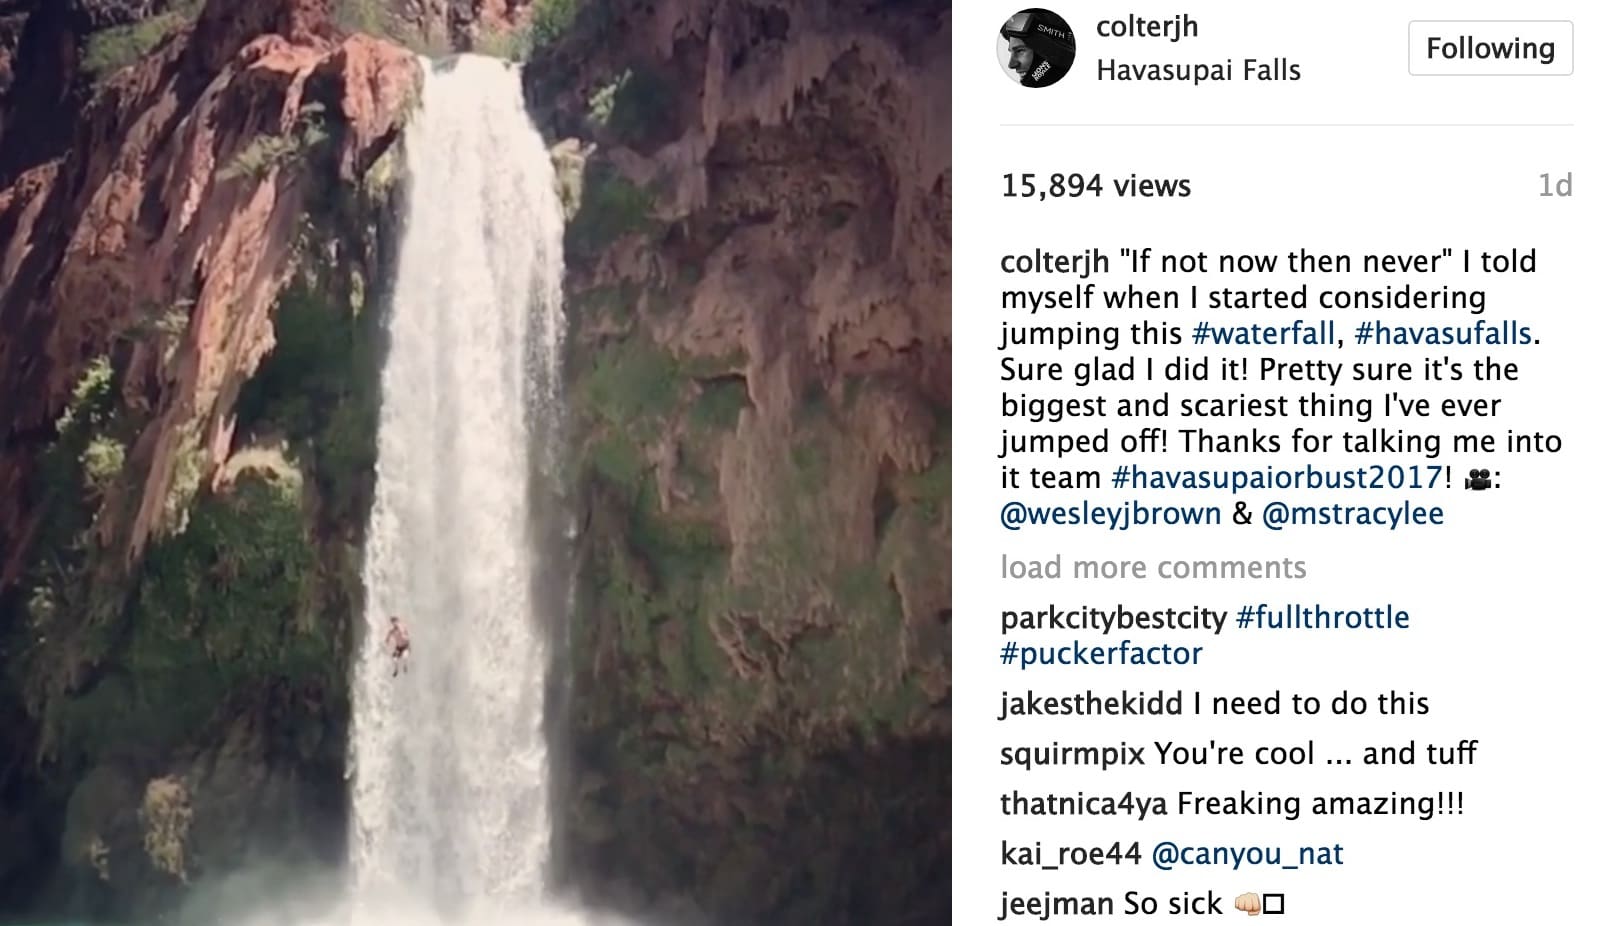The image size is (1620, 926).
Task: Open jakesthekidd commenter profile
Action: point(1091,704)
